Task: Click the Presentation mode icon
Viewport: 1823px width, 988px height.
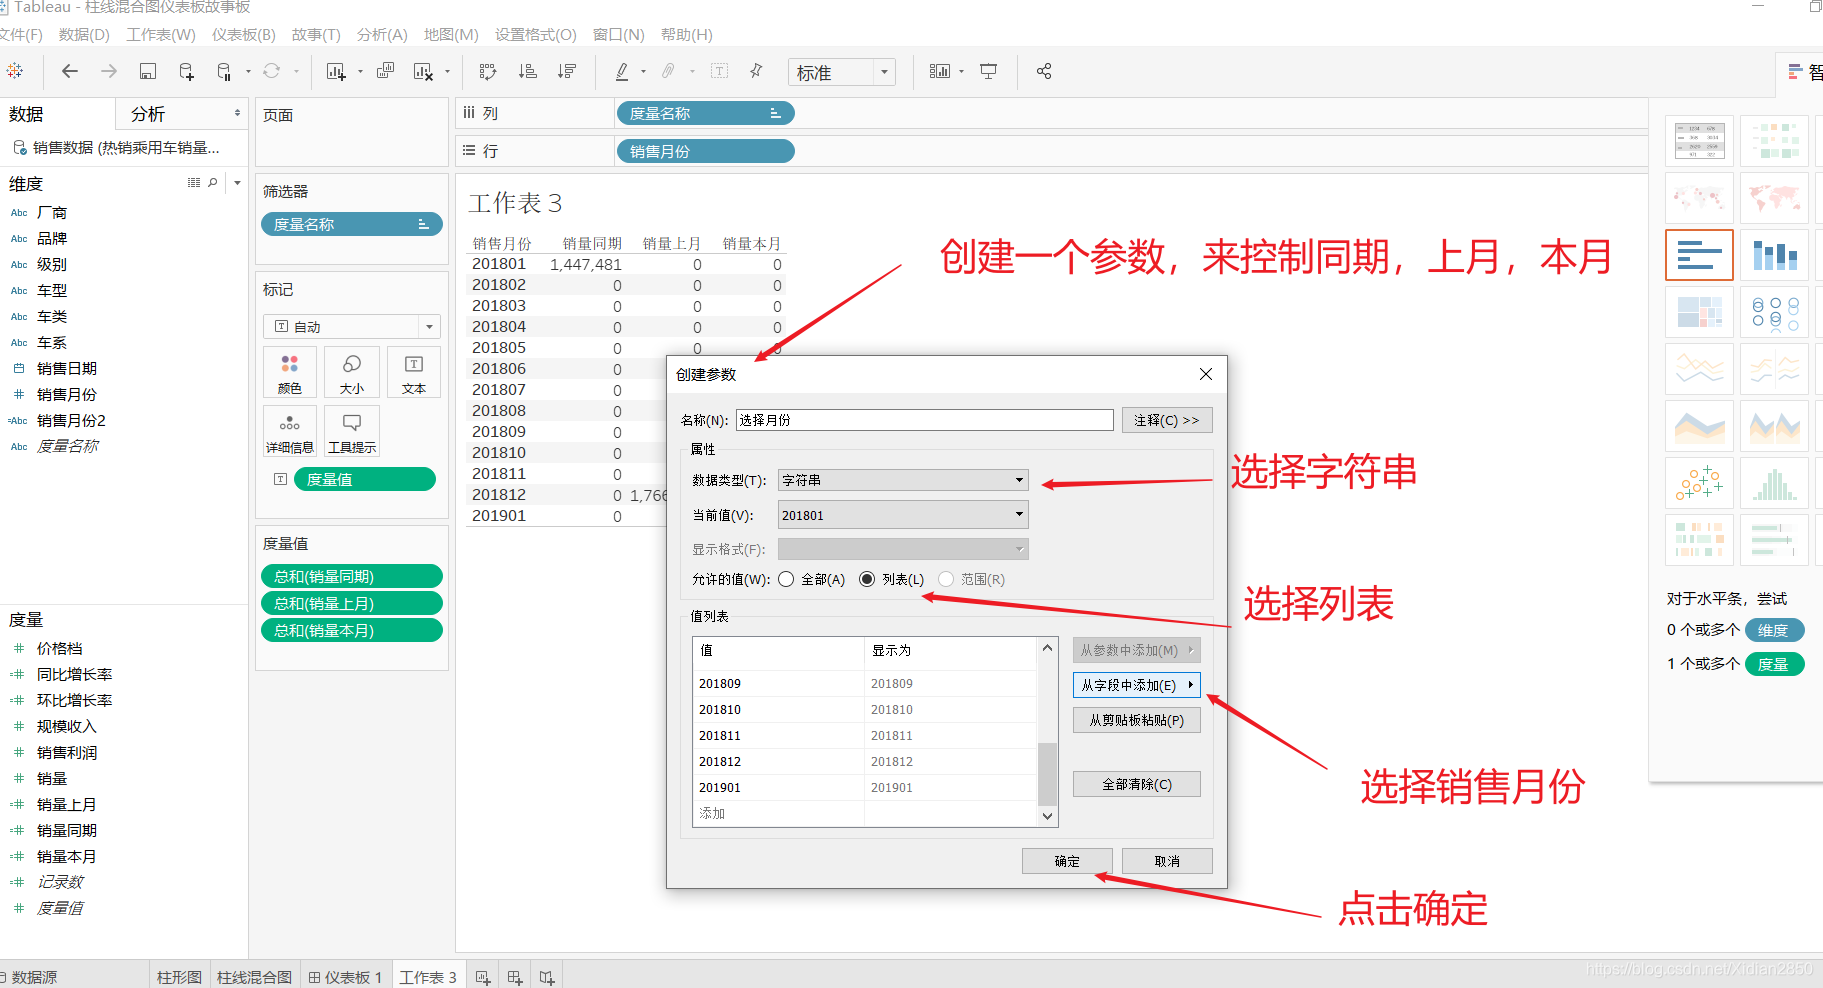Action: click(x=988, y=71)
